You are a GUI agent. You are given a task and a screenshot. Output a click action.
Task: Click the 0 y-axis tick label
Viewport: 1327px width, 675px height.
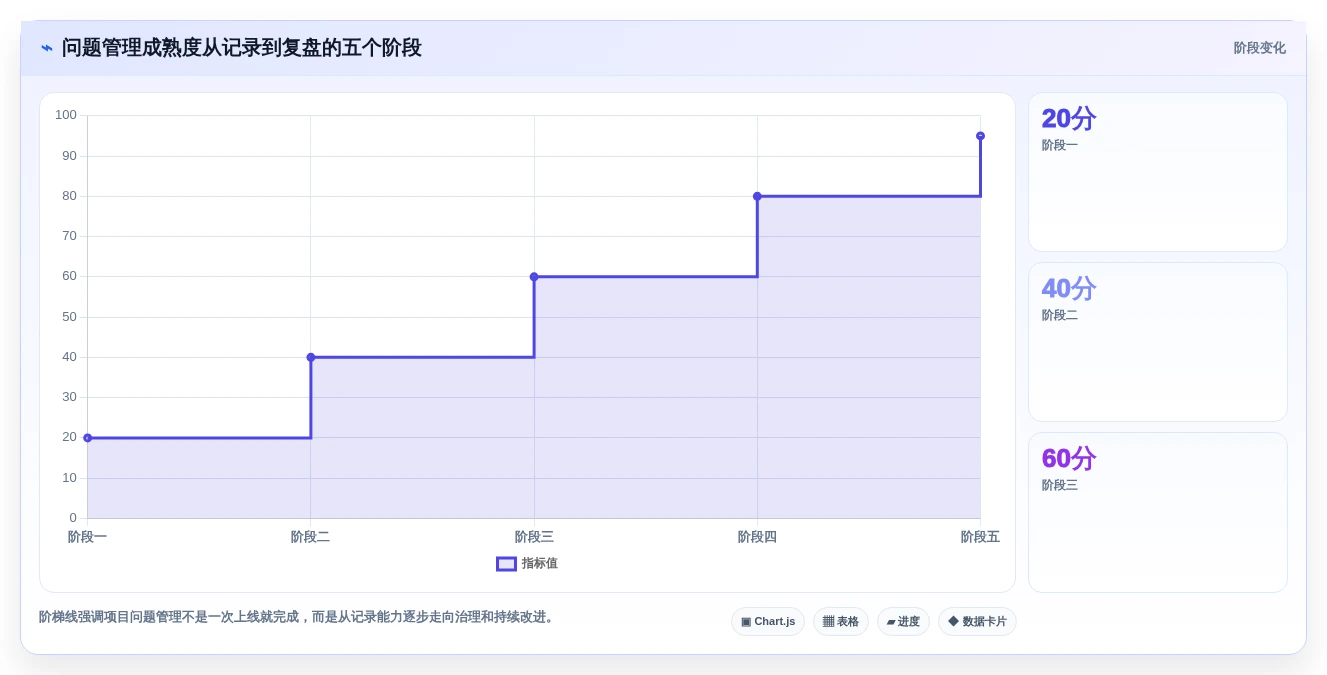pyautogui.click(x=73, y=518)
